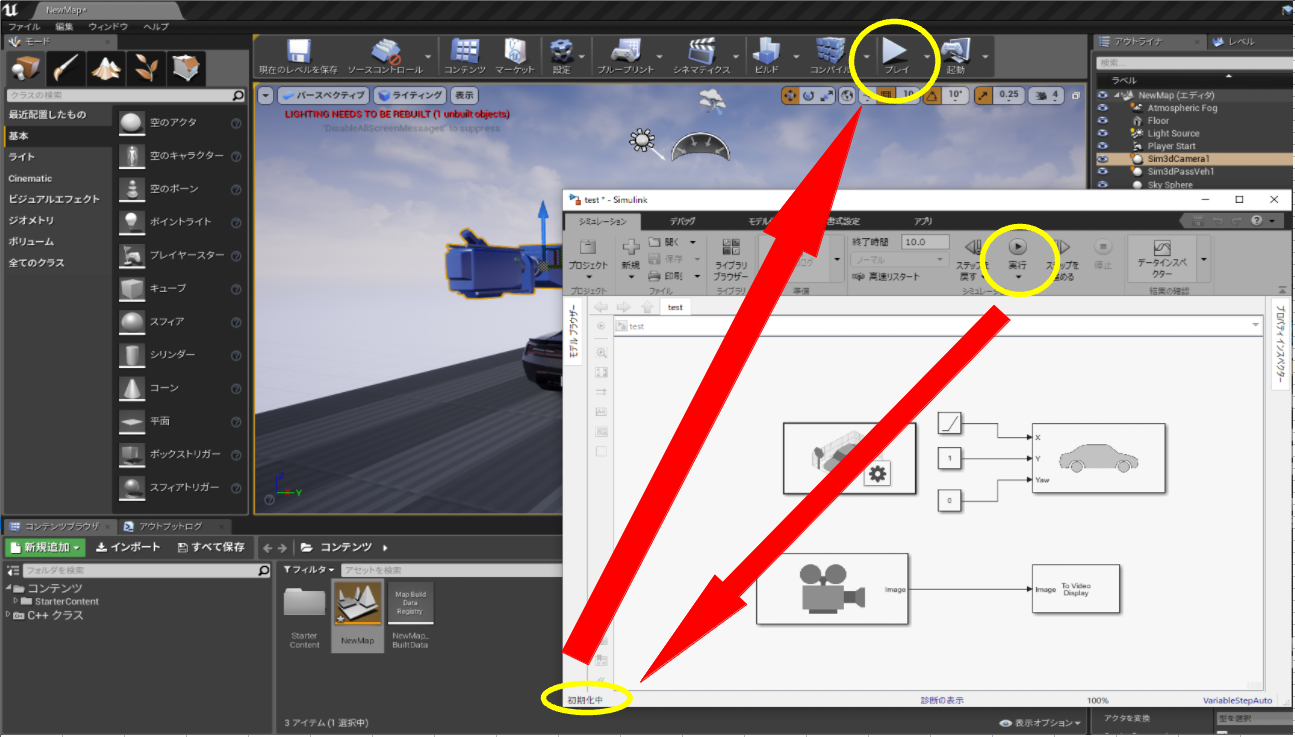Open Simulink Run (実行) dropdown arrow
Viewport: 1295px width, 737px height.
point(1017,277)
